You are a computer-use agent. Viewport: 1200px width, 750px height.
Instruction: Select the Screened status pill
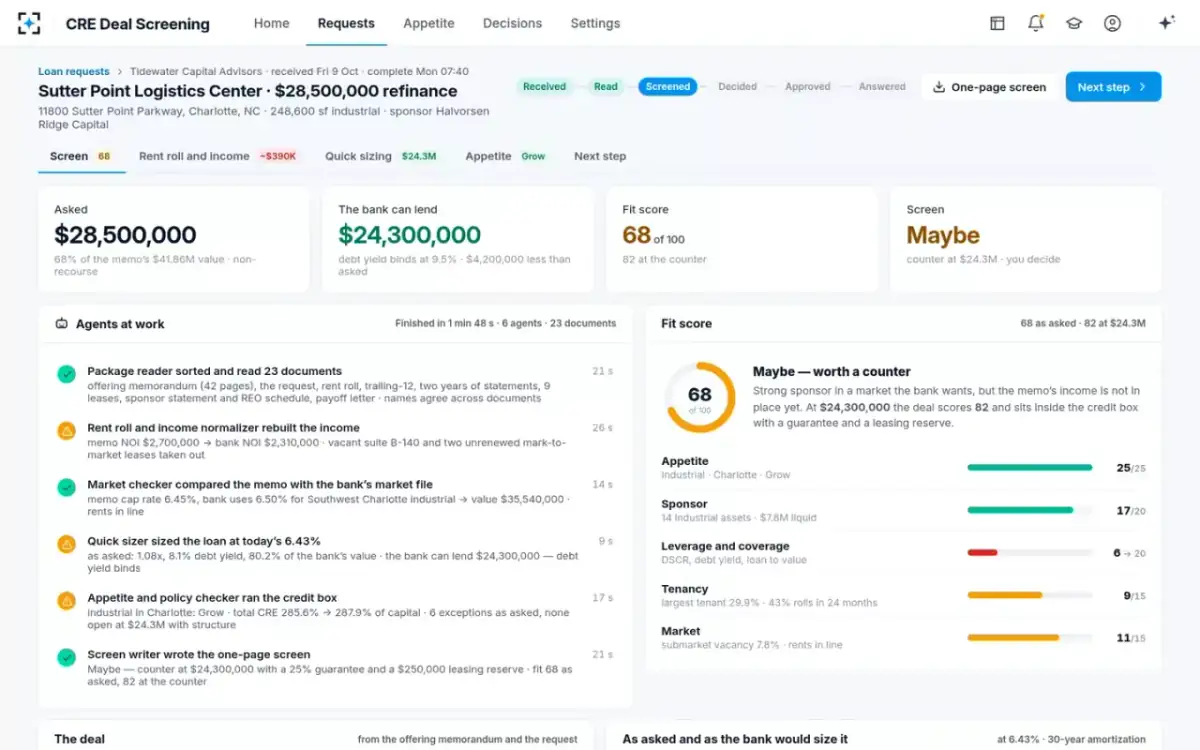[x=668, y=87]
